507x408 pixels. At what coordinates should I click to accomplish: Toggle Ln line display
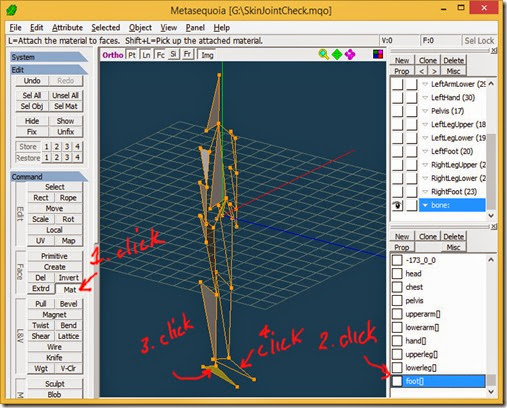coord(146,55)
